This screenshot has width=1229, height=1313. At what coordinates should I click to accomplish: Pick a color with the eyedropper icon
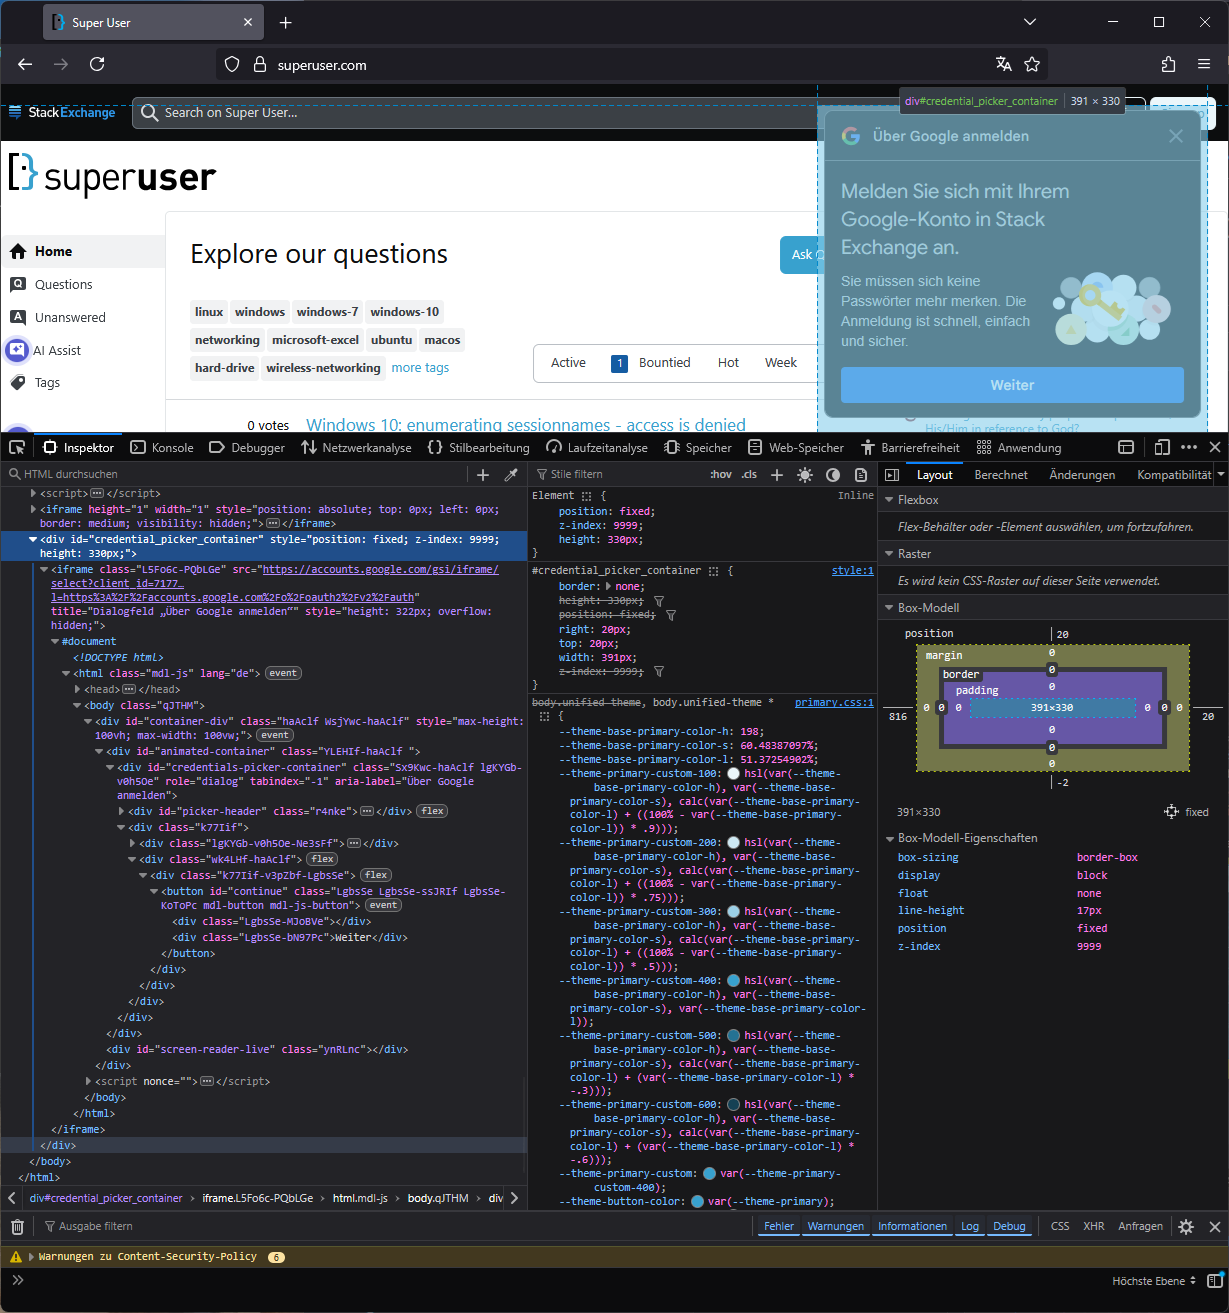511,475
